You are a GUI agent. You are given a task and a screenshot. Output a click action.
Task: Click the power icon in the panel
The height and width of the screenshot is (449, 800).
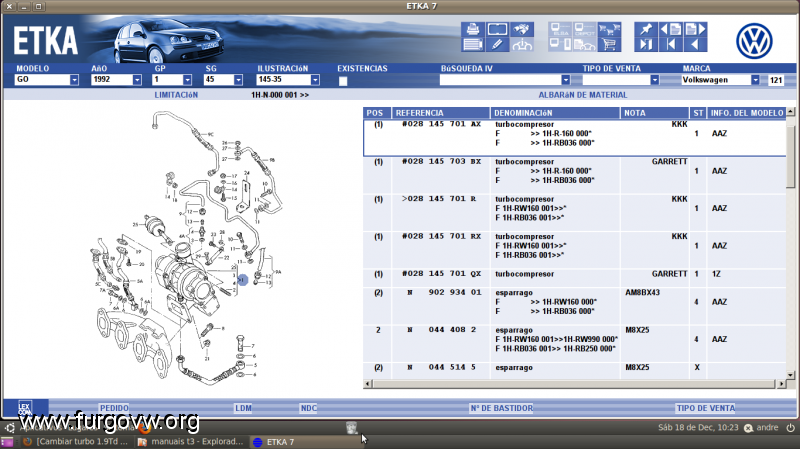[790, 428]
